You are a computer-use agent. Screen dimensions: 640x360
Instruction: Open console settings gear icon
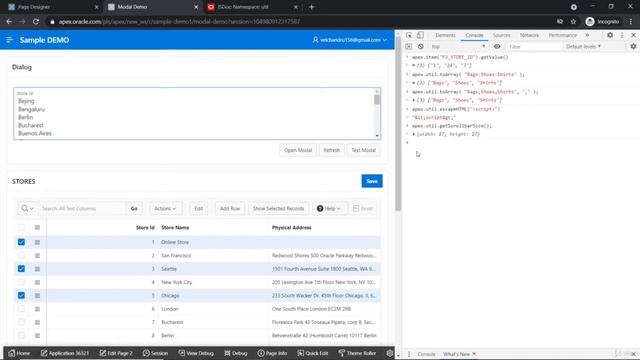(x=633, y=47)
